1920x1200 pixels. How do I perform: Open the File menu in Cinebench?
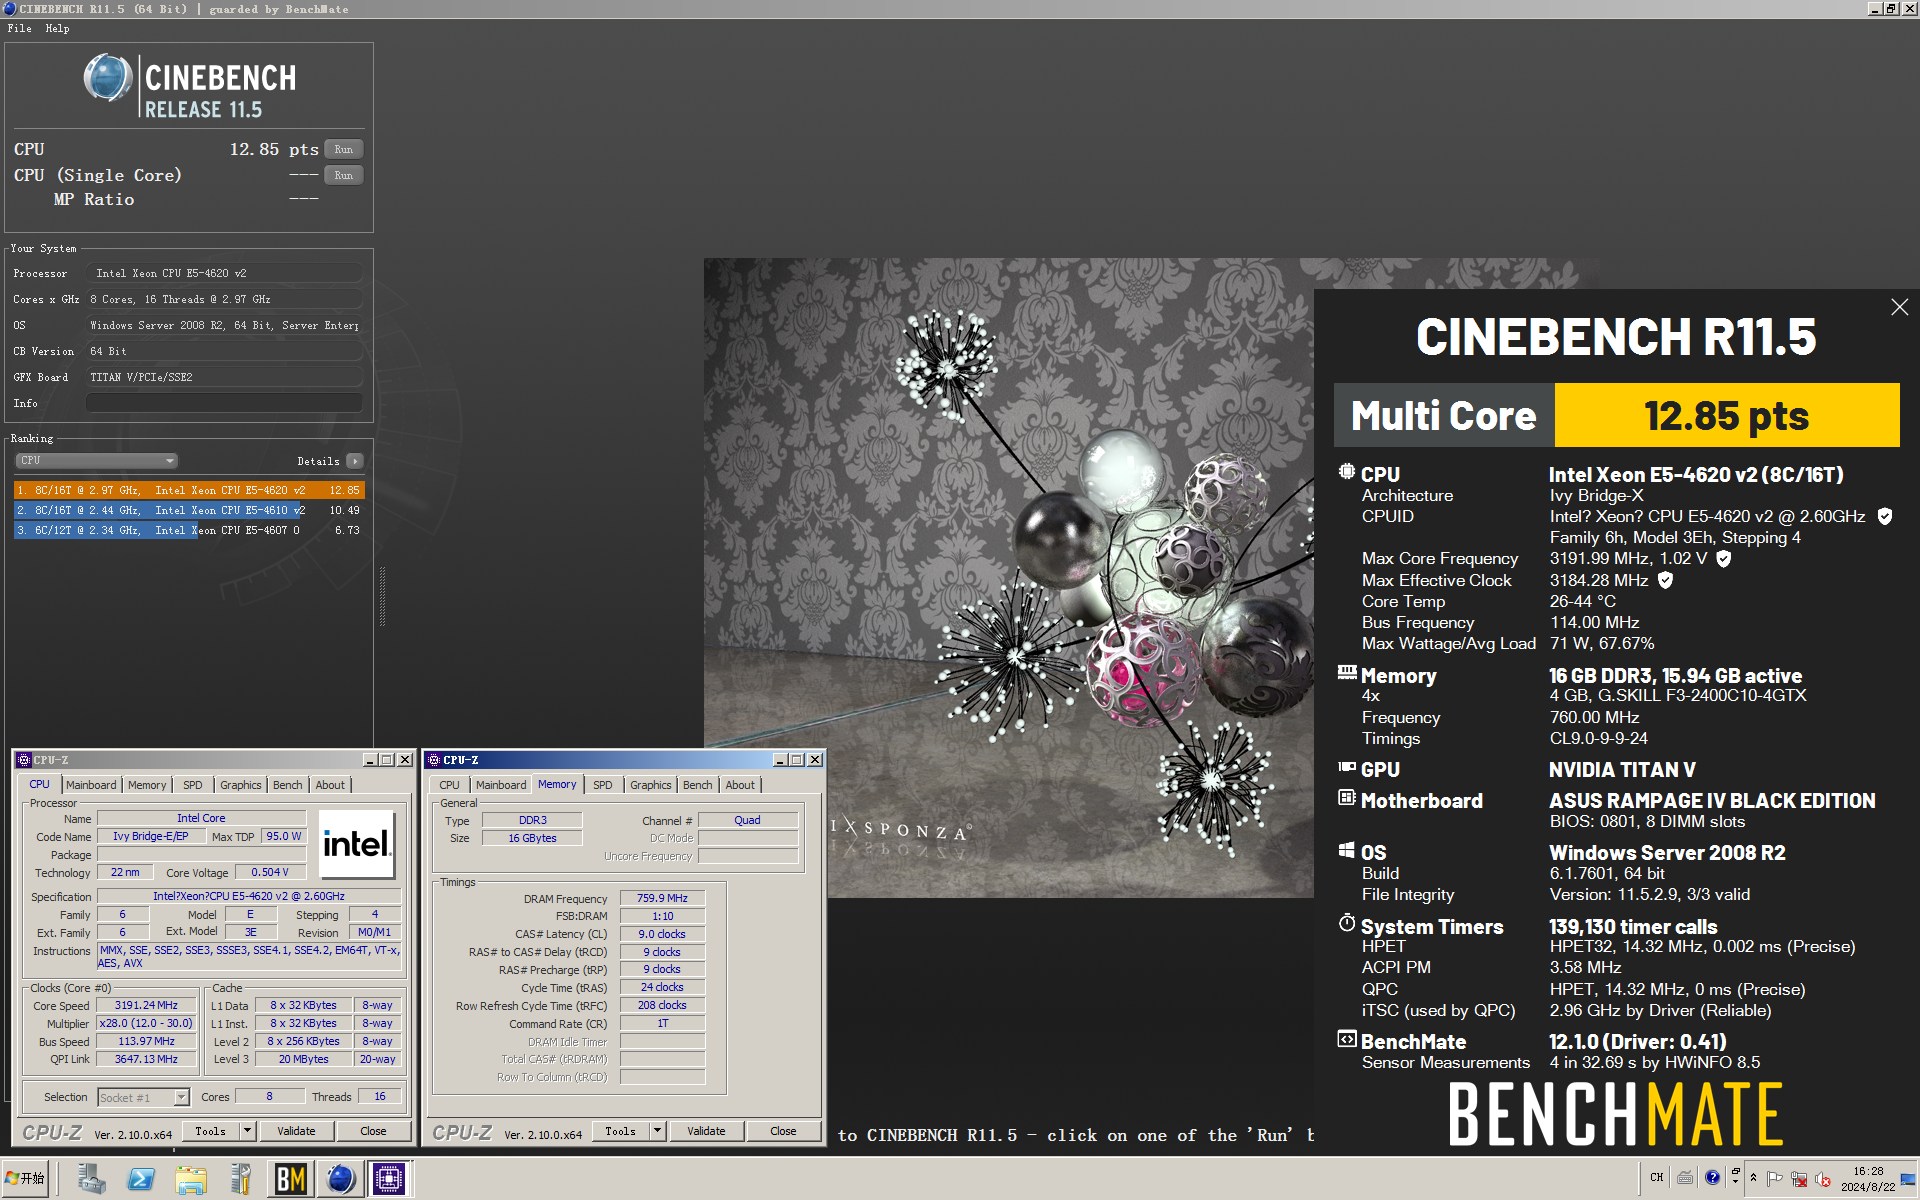click(x=19, y=28)
